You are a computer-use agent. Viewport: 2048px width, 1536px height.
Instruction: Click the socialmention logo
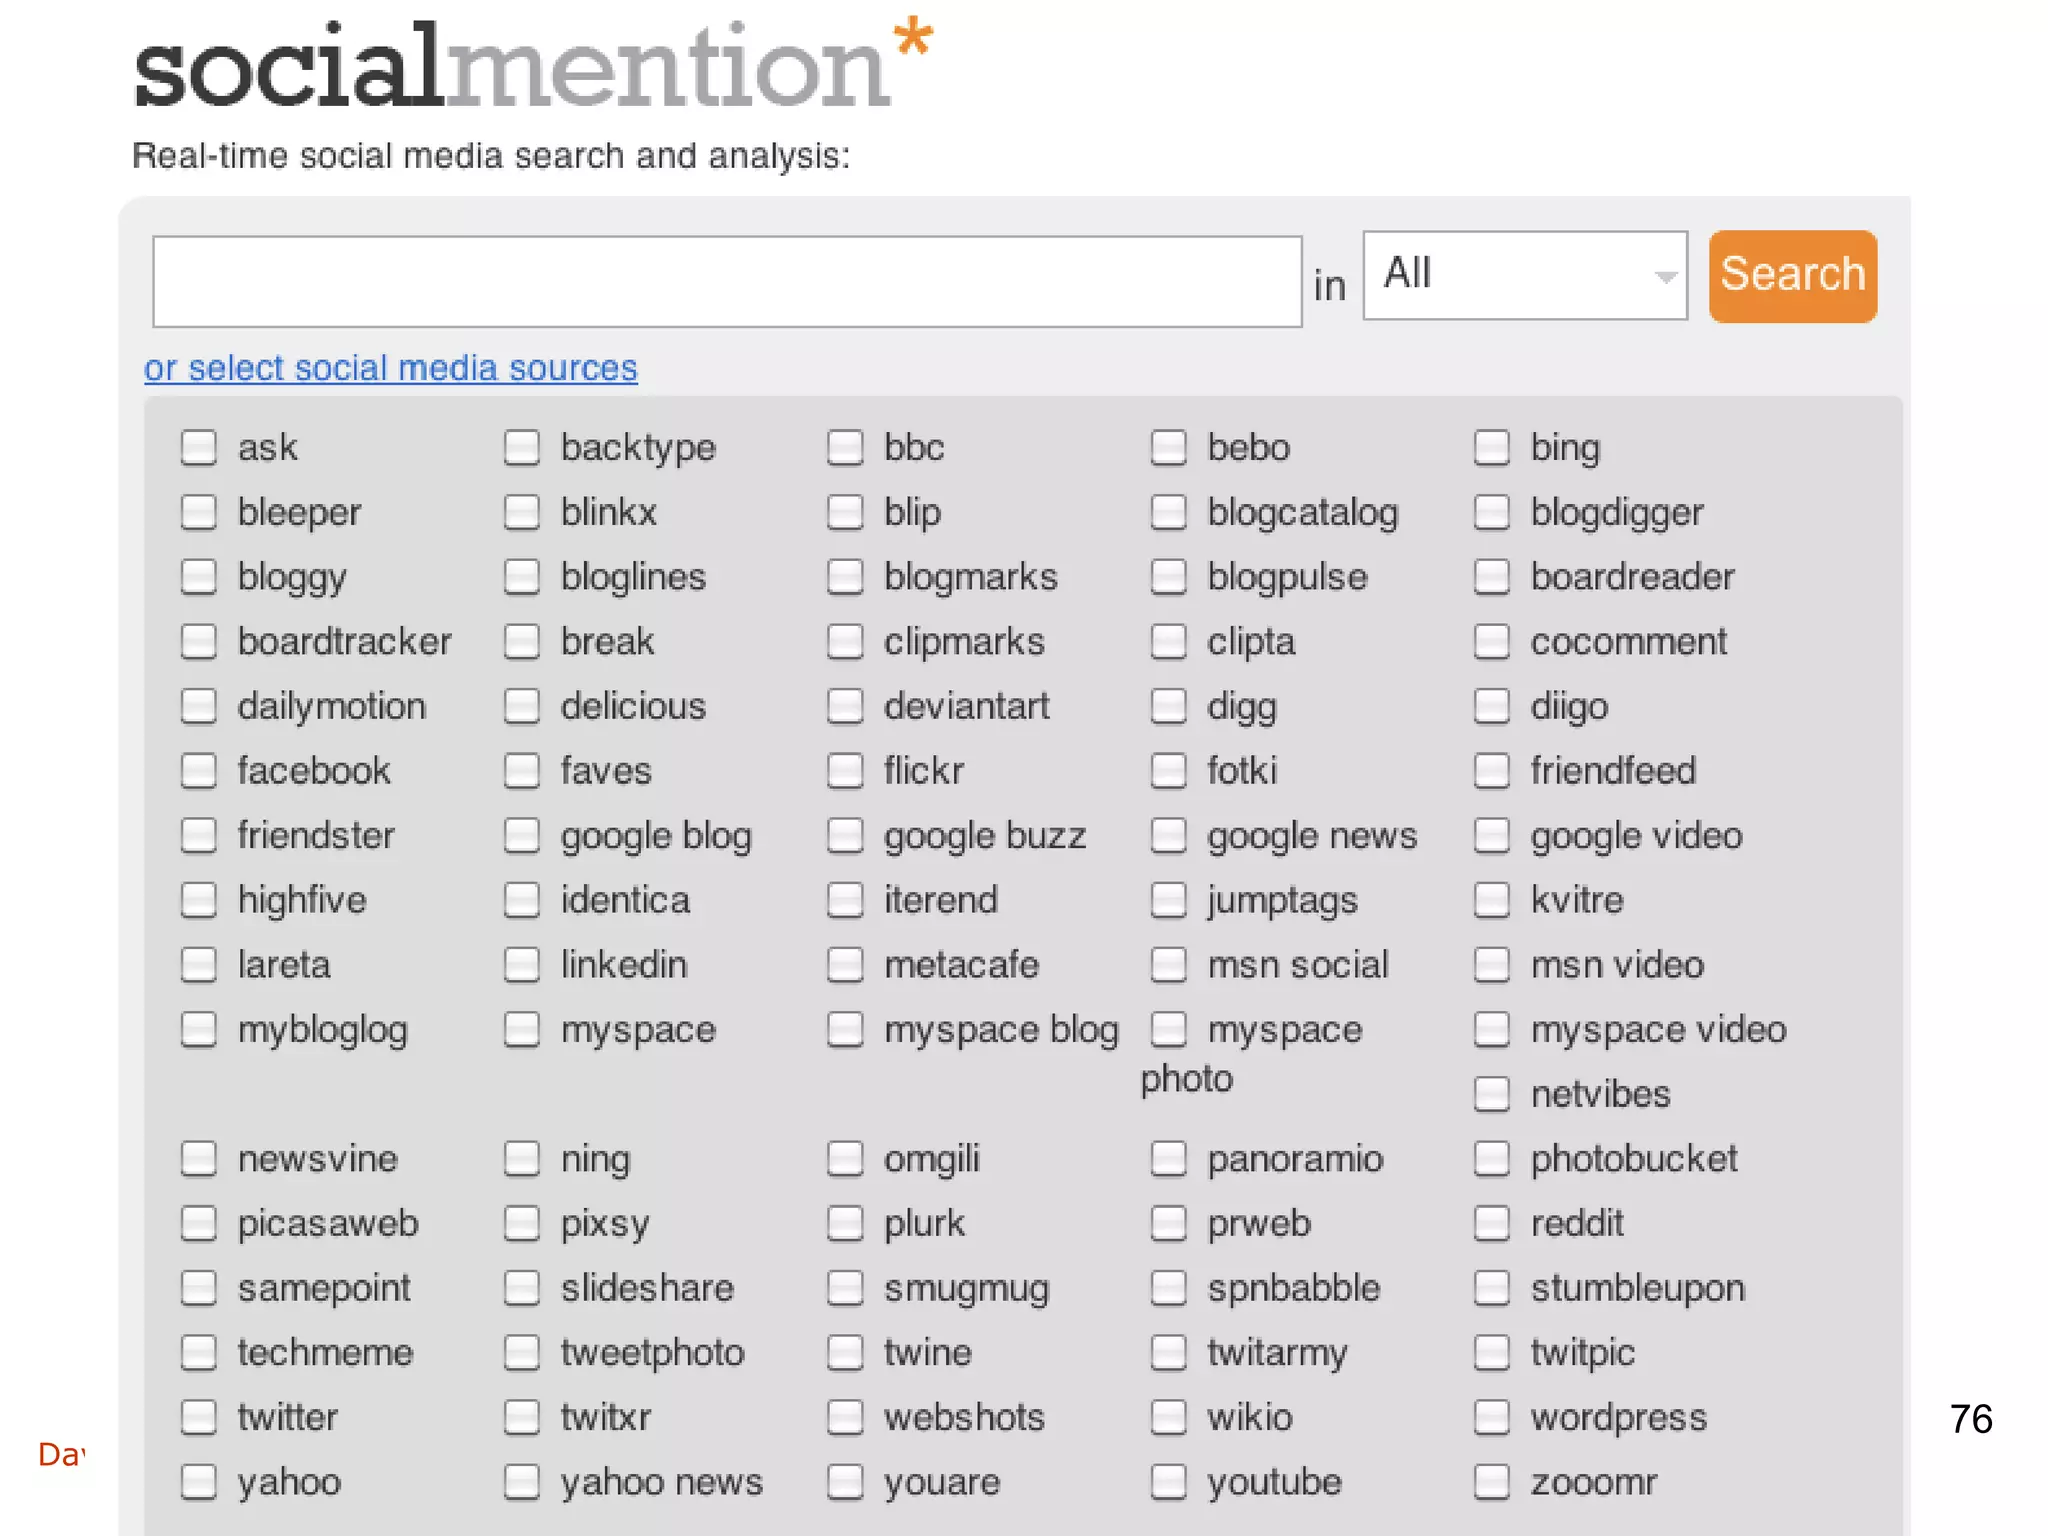click(x=530, y=65)
